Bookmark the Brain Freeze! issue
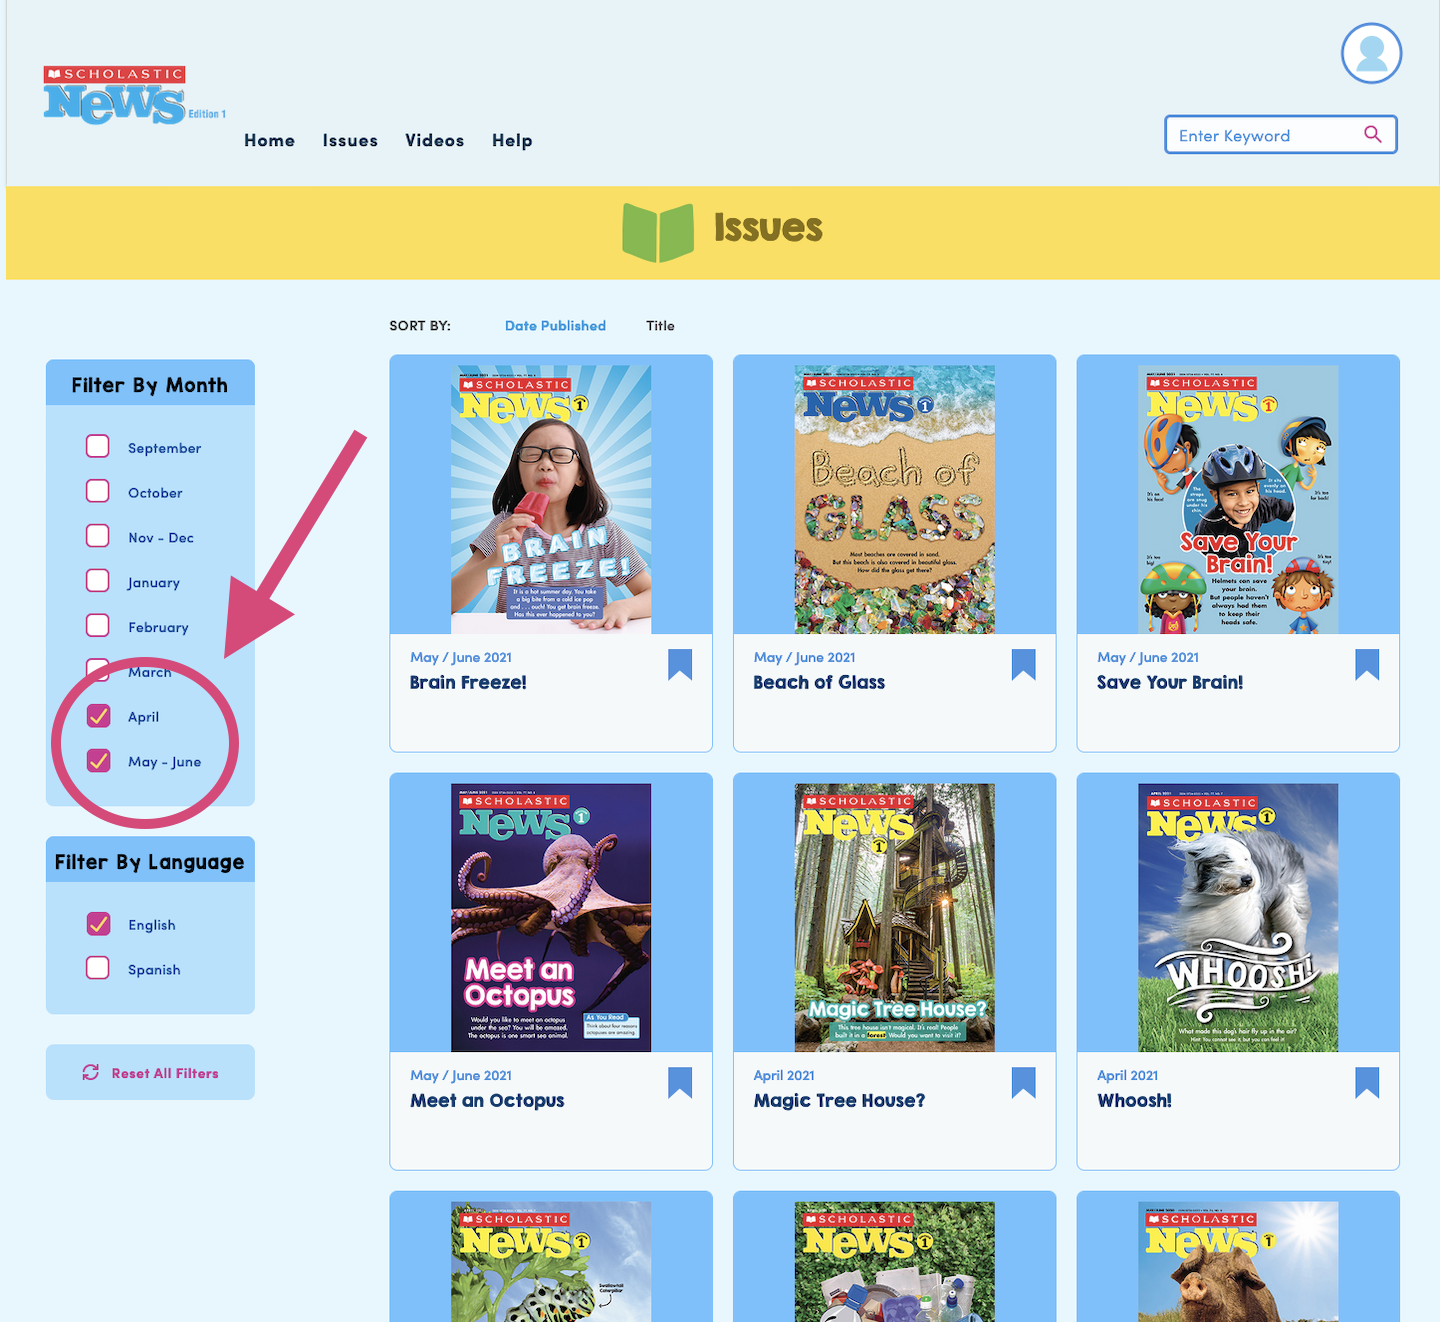 click(680, 664)
